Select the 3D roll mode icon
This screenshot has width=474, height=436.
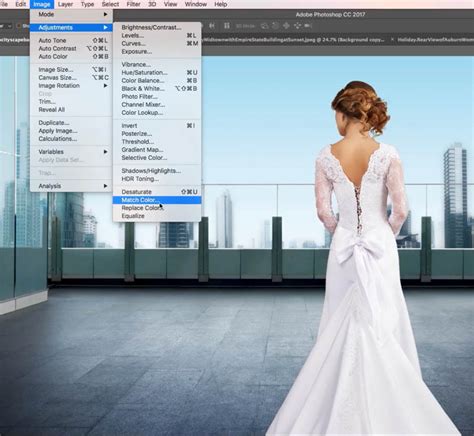click(275, 26)
